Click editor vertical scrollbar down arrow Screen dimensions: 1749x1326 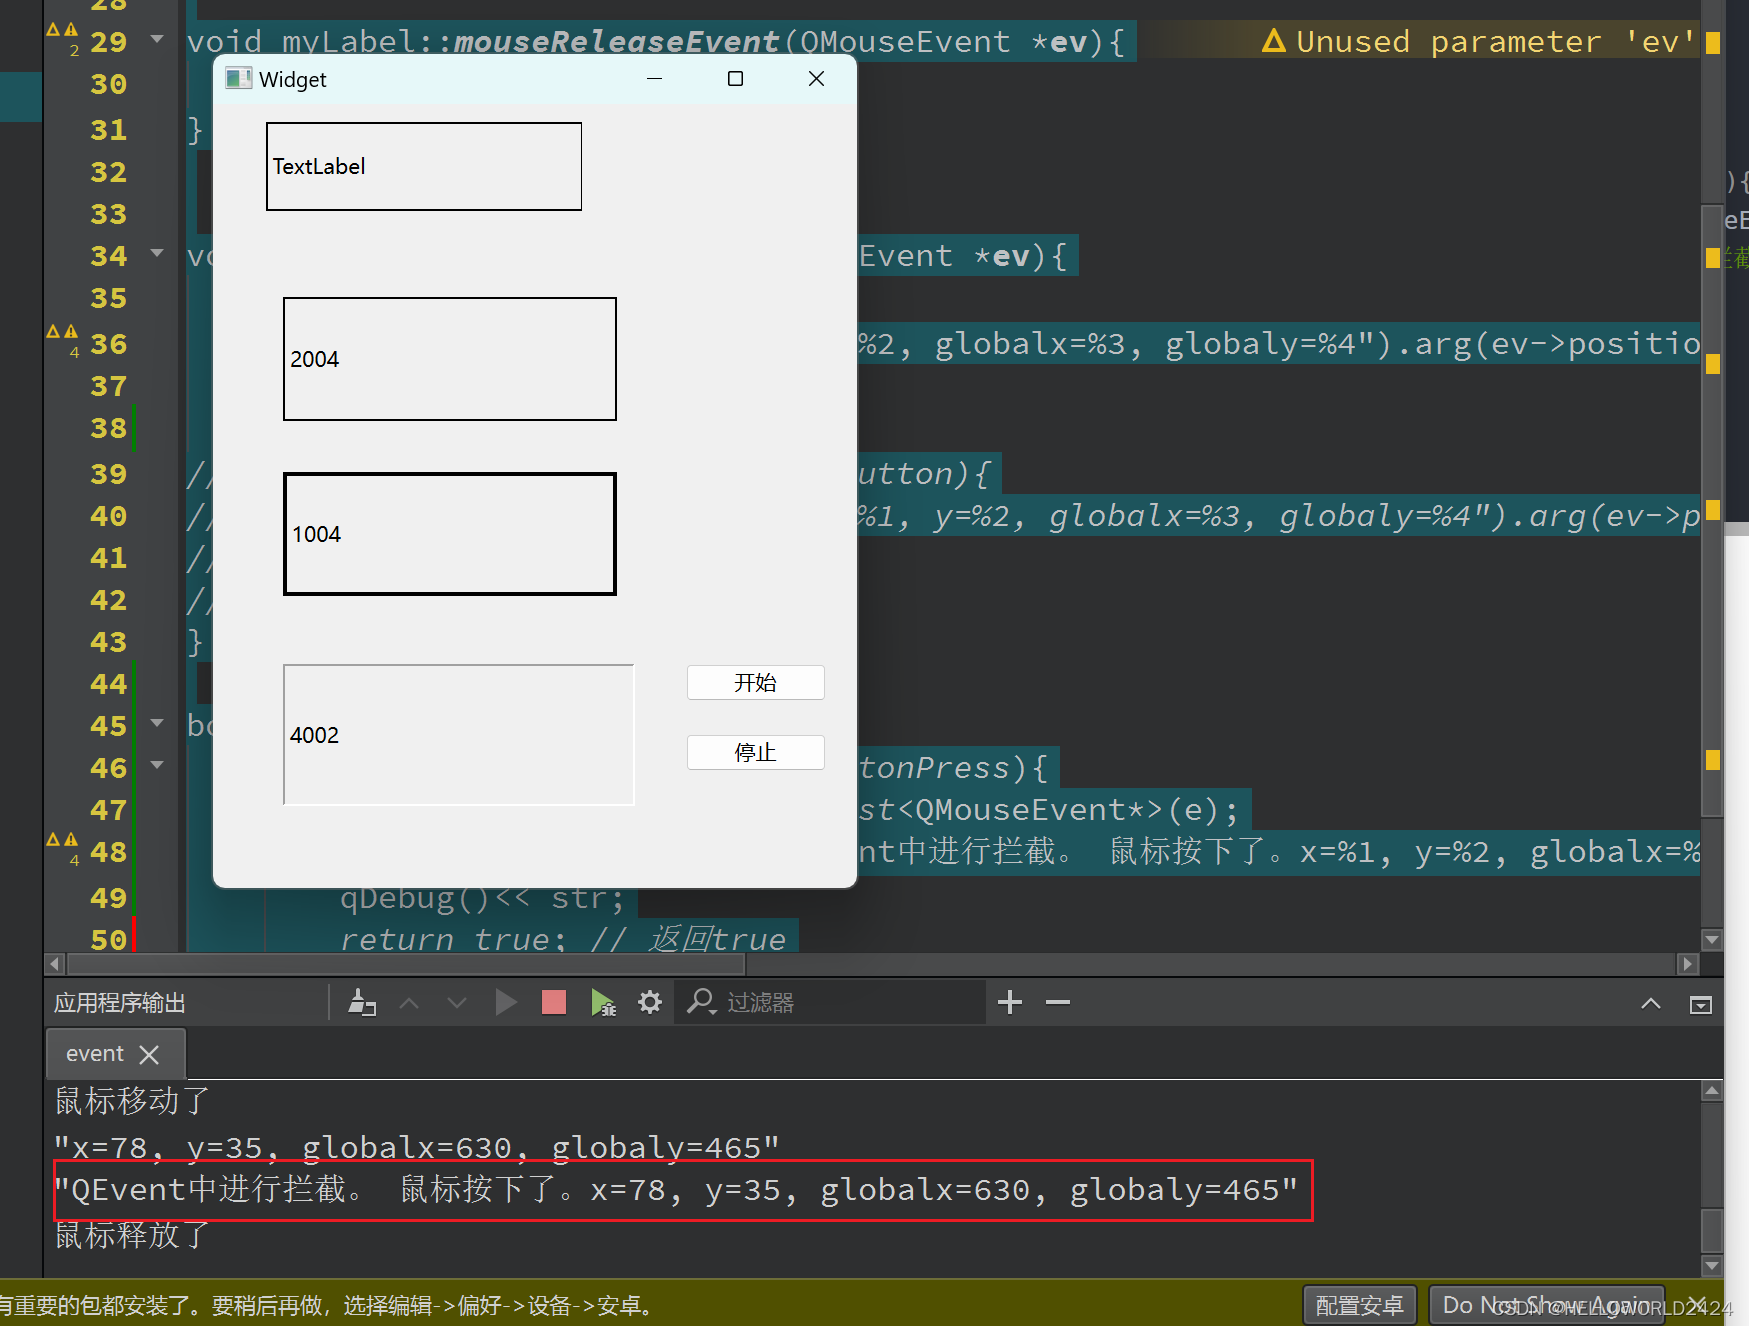click(x=1711, y=940)
